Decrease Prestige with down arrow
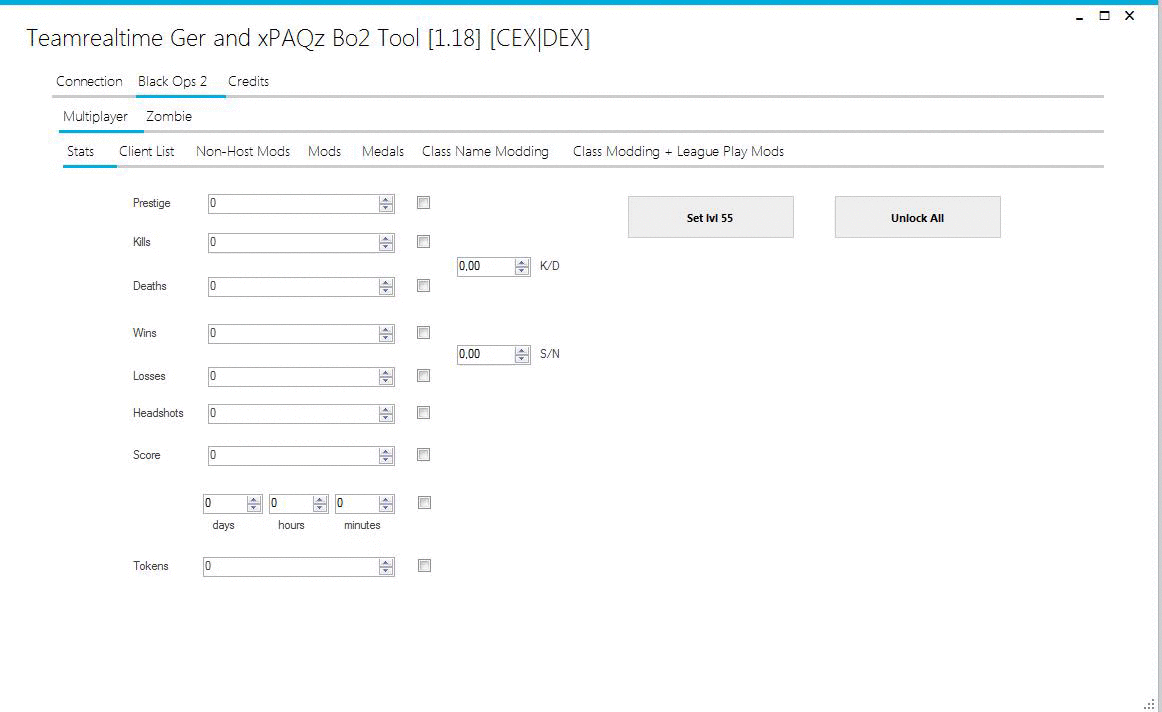The width and height of the screenshot is (1162, 712). coord(385,208)
